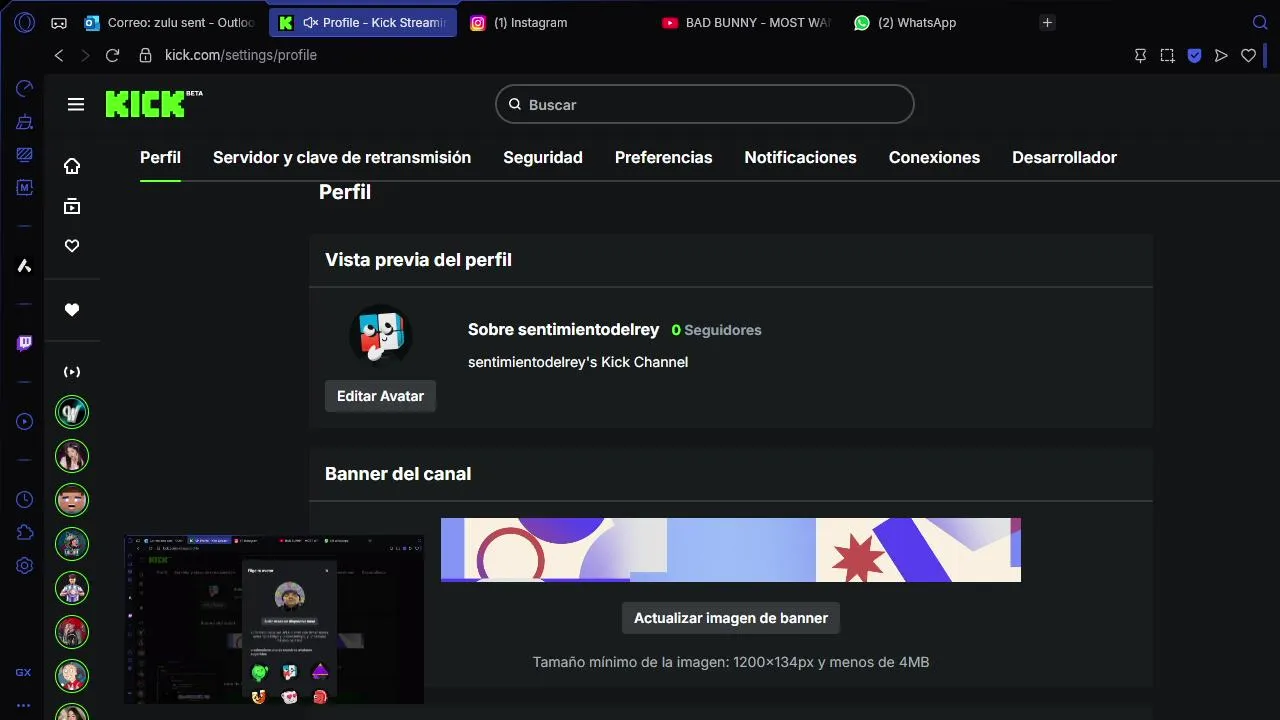This screenshot has width=1280, height=720.
Task: Open the send-arrow Flow icon in the address bar
Action: [1221, 56]
